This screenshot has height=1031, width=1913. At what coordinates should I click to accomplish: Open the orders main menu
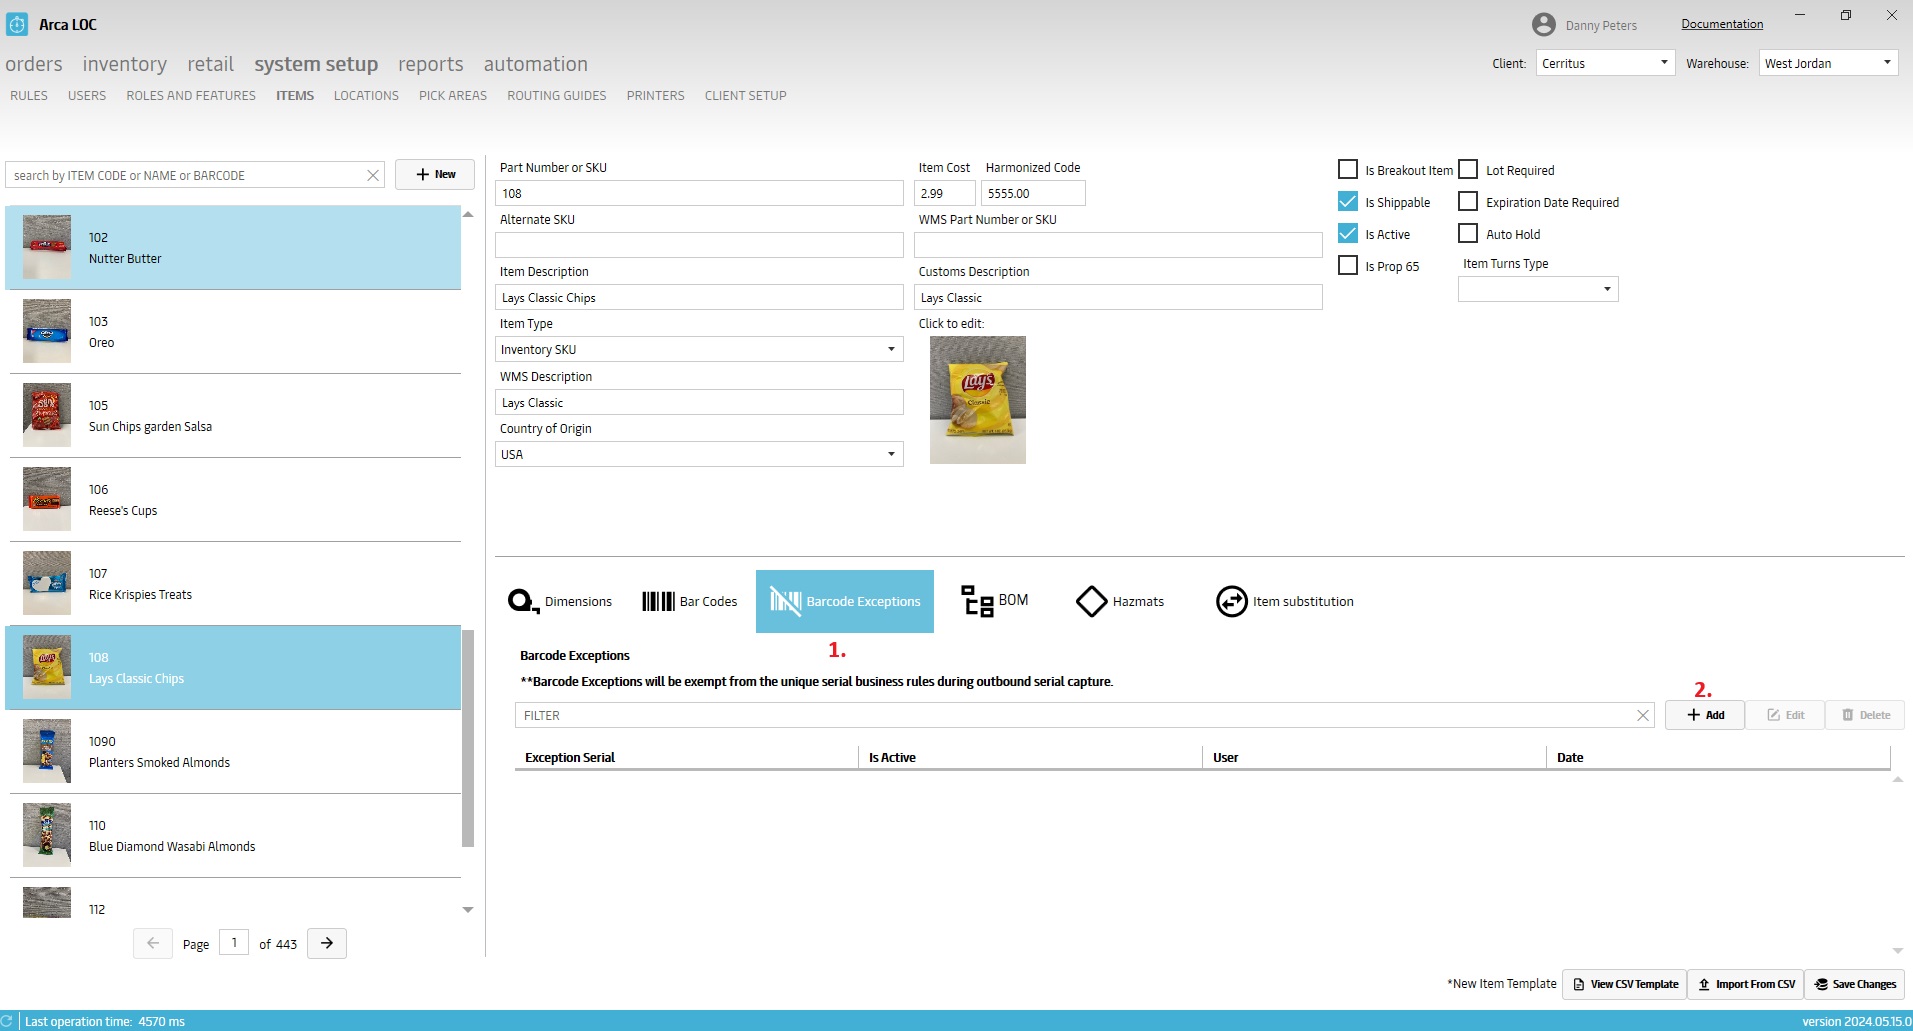(34, 64)
